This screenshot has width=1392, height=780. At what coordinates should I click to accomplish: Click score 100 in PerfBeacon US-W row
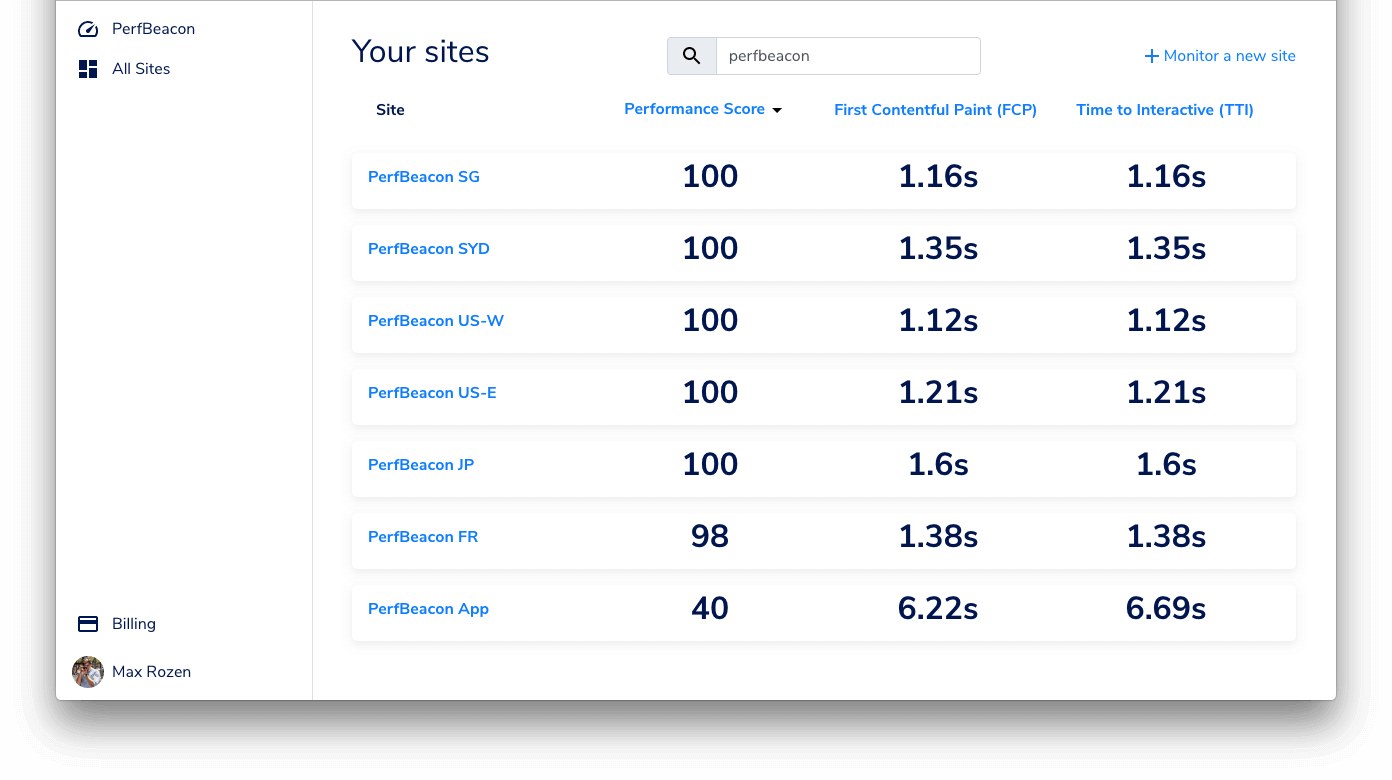[710, 320]
